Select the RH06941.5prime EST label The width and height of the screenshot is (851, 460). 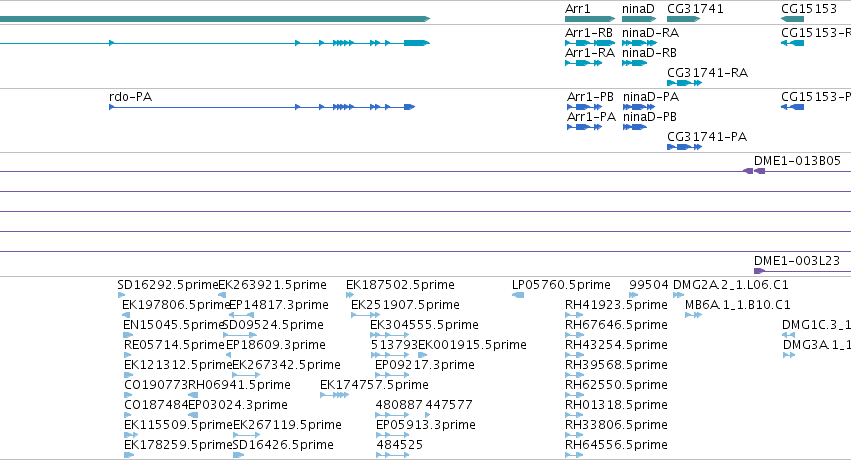[x=239, y=385]
